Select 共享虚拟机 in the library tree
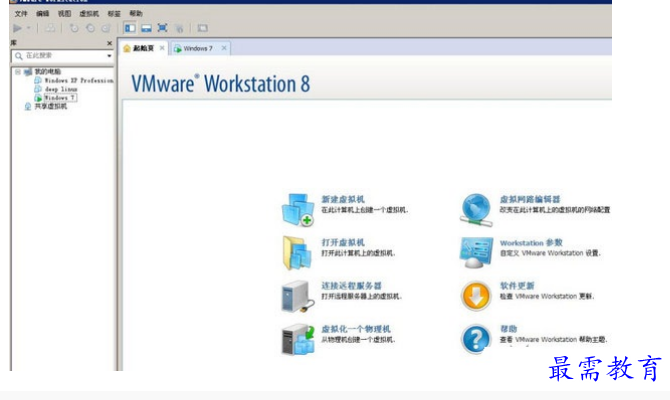Image resolution: width=670 pixels, height=400 pixels. click(50, 106)
